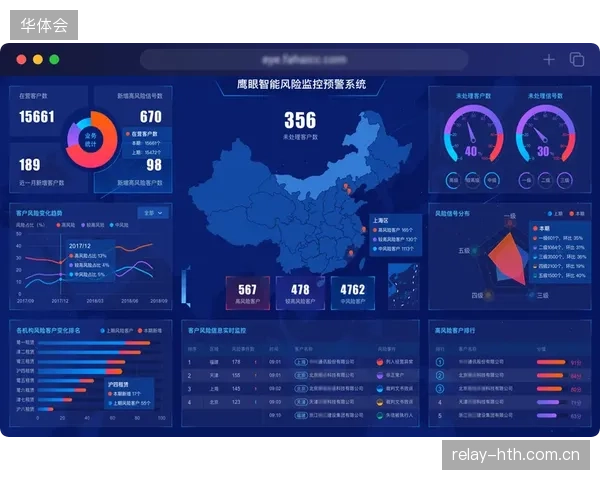Image resolution: width=600 pixels, height=480 pixels.
Task: Click monitoring table row 1 count 178
Action: tap(236, 362)
